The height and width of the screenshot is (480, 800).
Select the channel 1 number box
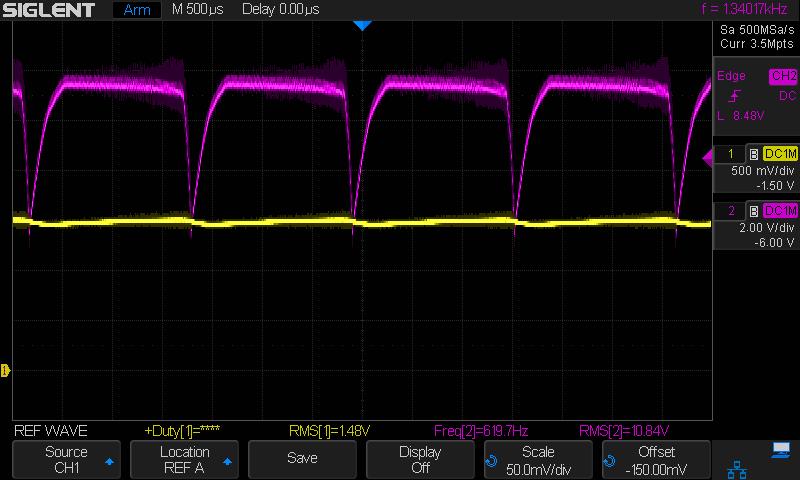[731, 154]
